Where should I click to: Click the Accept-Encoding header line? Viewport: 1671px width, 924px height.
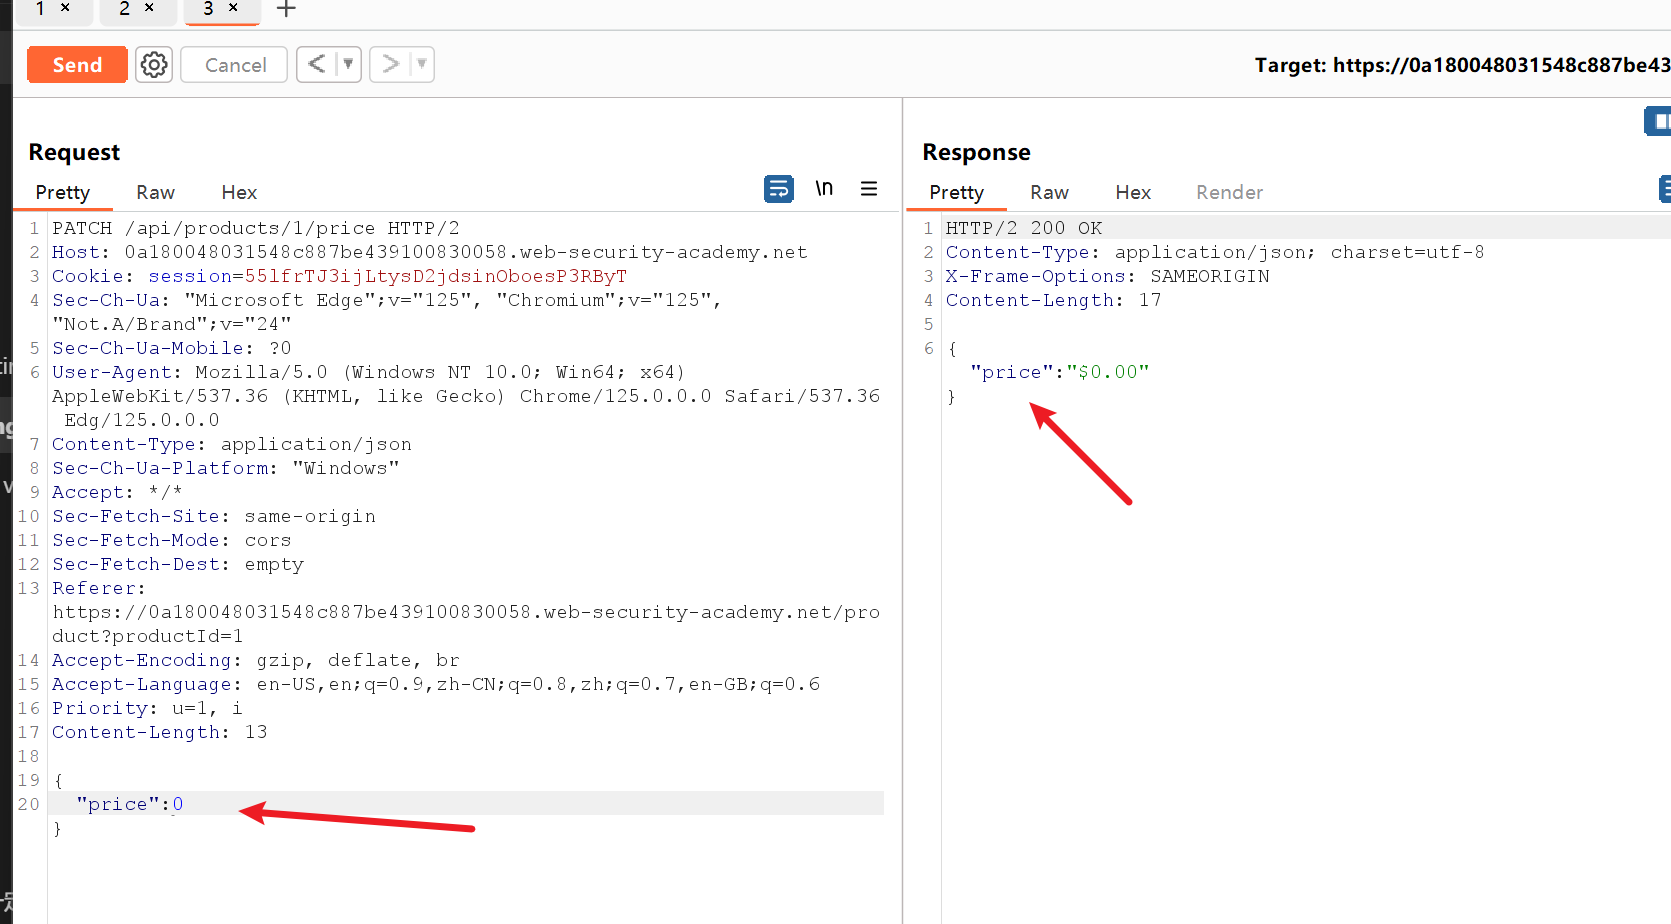256,660
